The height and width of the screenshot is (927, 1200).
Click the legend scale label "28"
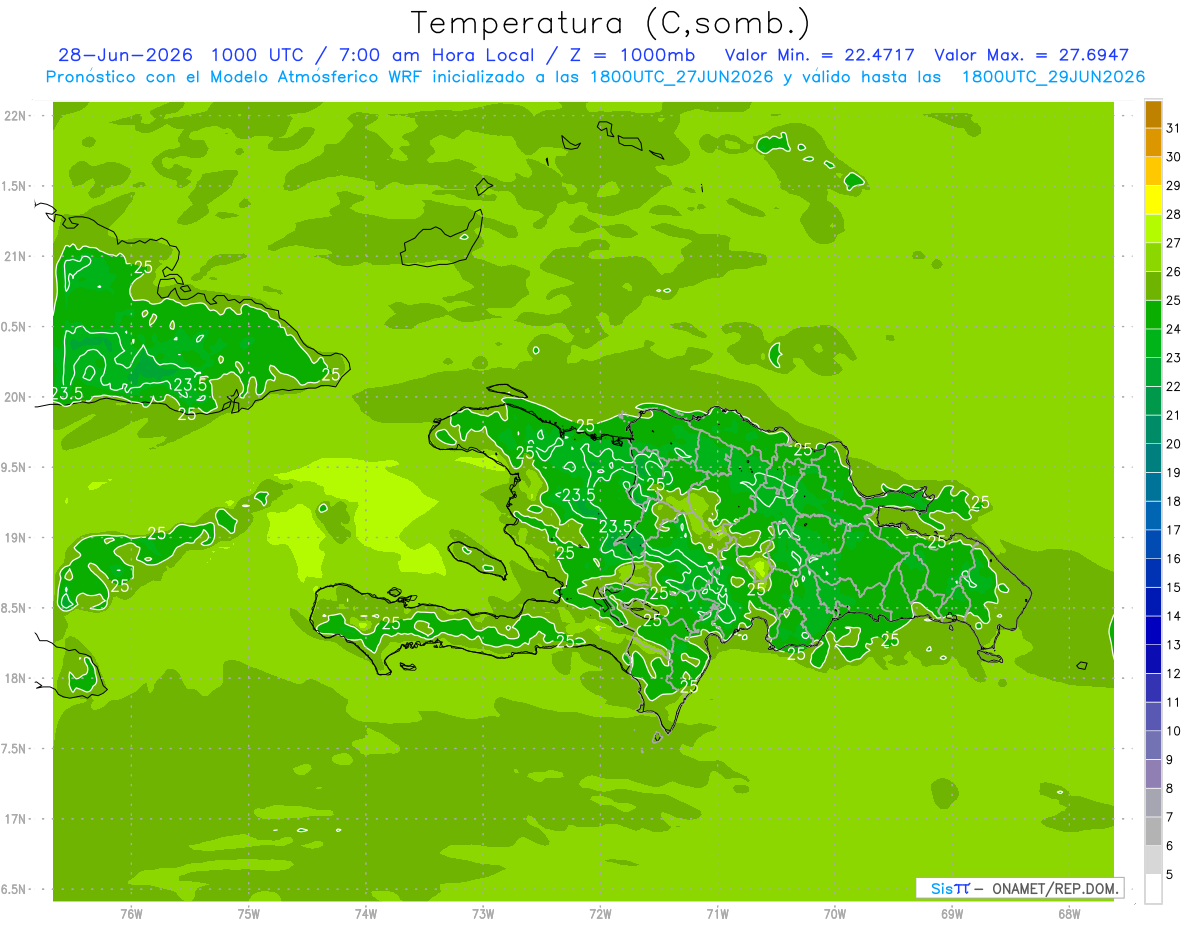click(1173, 214)
